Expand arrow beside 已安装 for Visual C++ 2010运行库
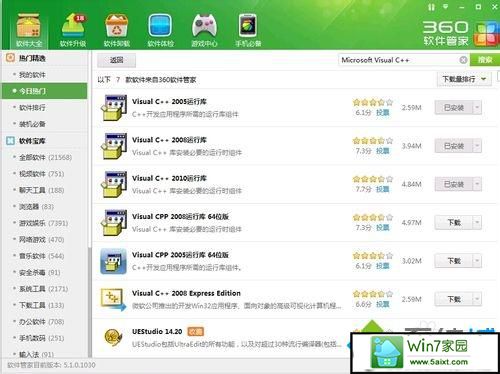 [477, 184]
